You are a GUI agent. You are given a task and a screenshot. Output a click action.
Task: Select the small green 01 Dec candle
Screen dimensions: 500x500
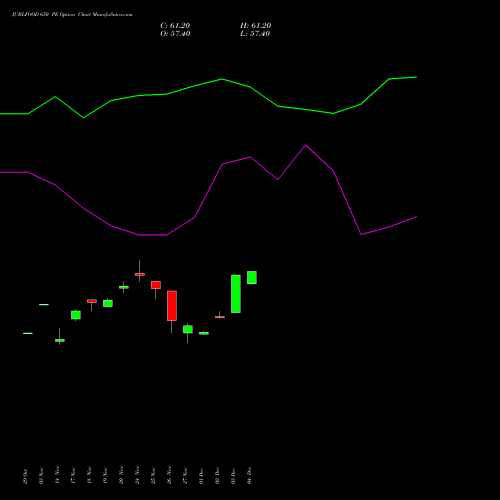click(x=204, y=333)
